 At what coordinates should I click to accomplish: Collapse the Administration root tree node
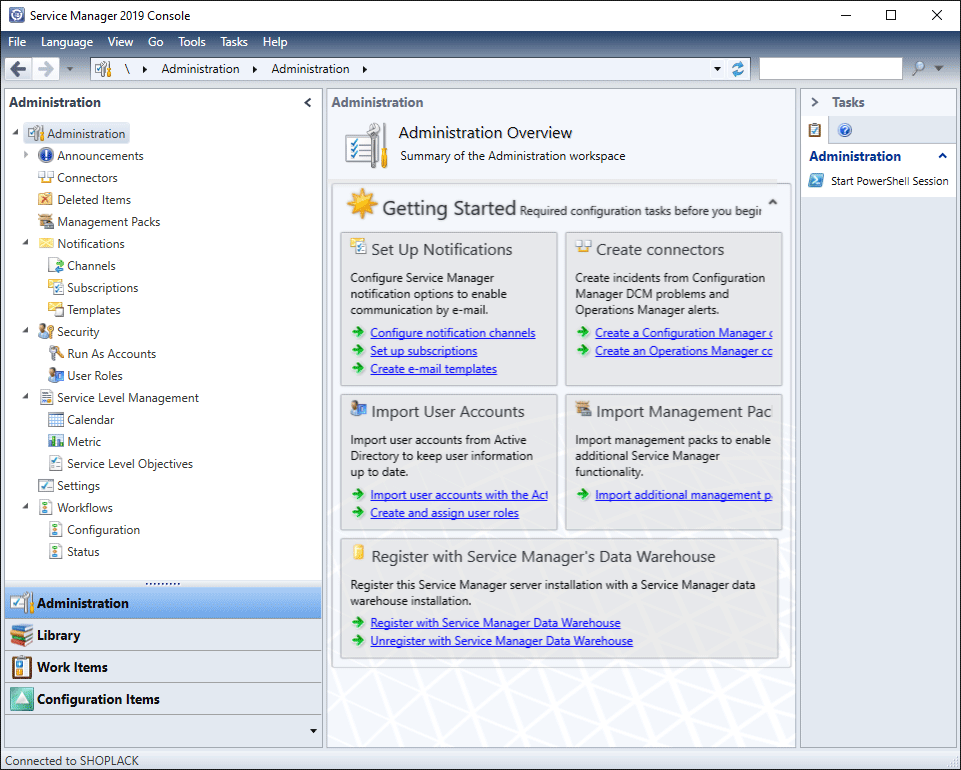pos(15,132)
